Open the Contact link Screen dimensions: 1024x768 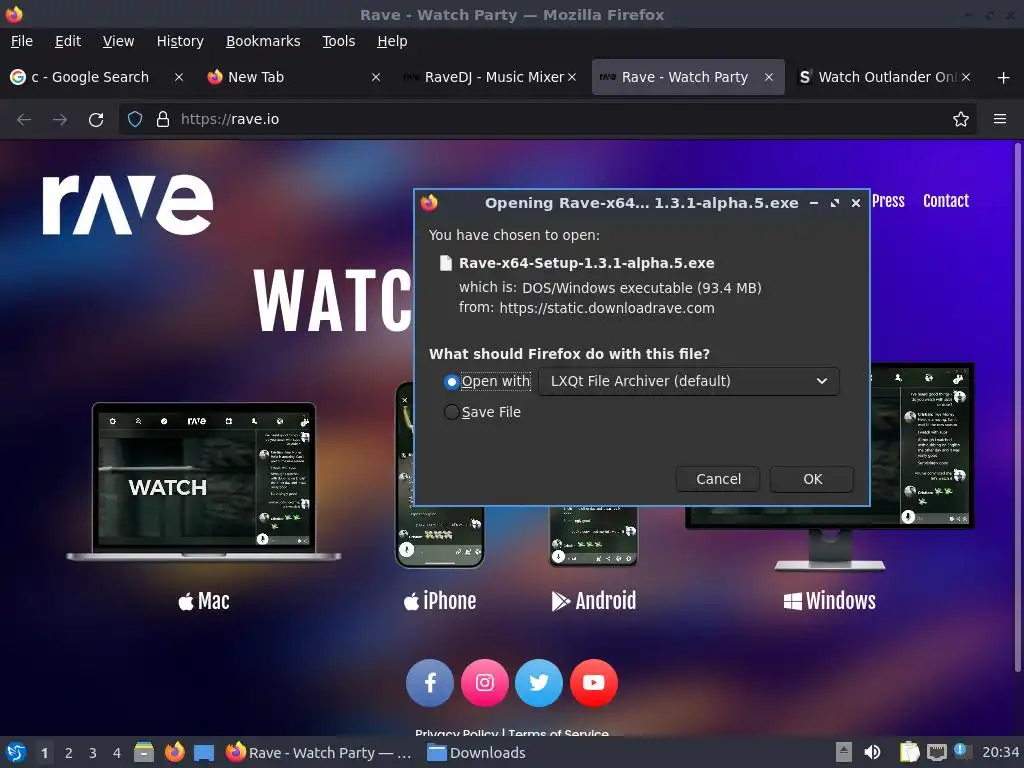point(946,201)
